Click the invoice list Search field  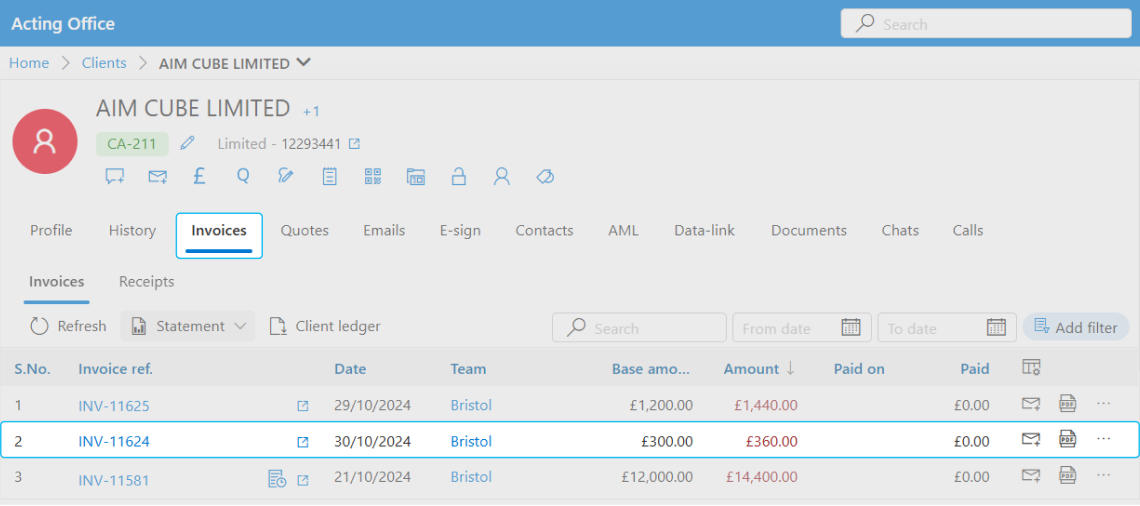tap(640, 328)
